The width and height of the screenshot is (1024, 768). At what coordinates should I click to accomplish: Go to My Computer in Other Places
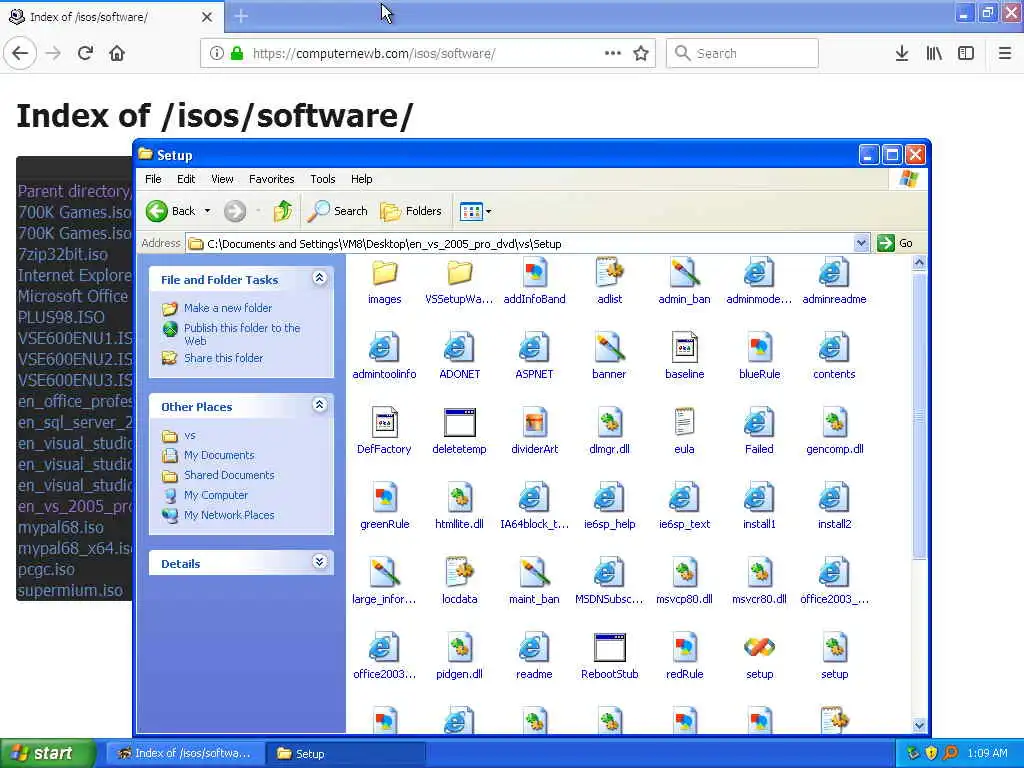click(x=216, y=495)
